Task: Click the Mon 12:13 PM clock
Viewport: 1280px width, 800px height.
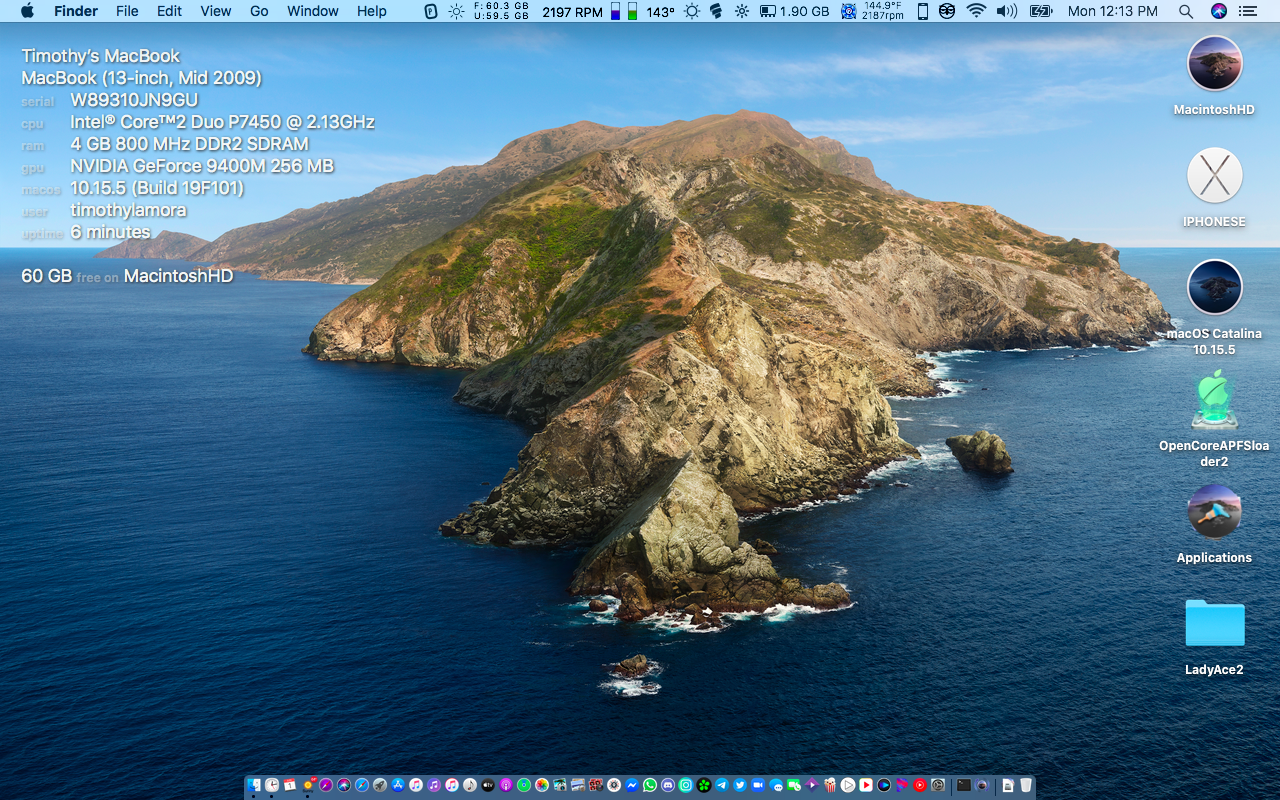Action: point(1113,11)
